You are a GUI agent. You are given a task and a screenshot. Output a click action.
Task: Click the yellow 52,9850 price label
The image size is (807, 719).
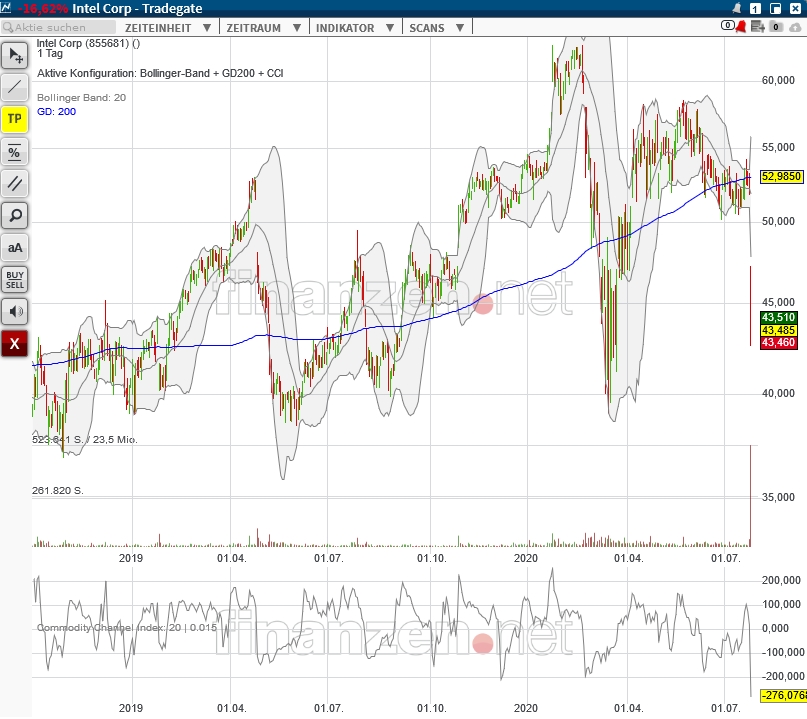tap(781, 177)
